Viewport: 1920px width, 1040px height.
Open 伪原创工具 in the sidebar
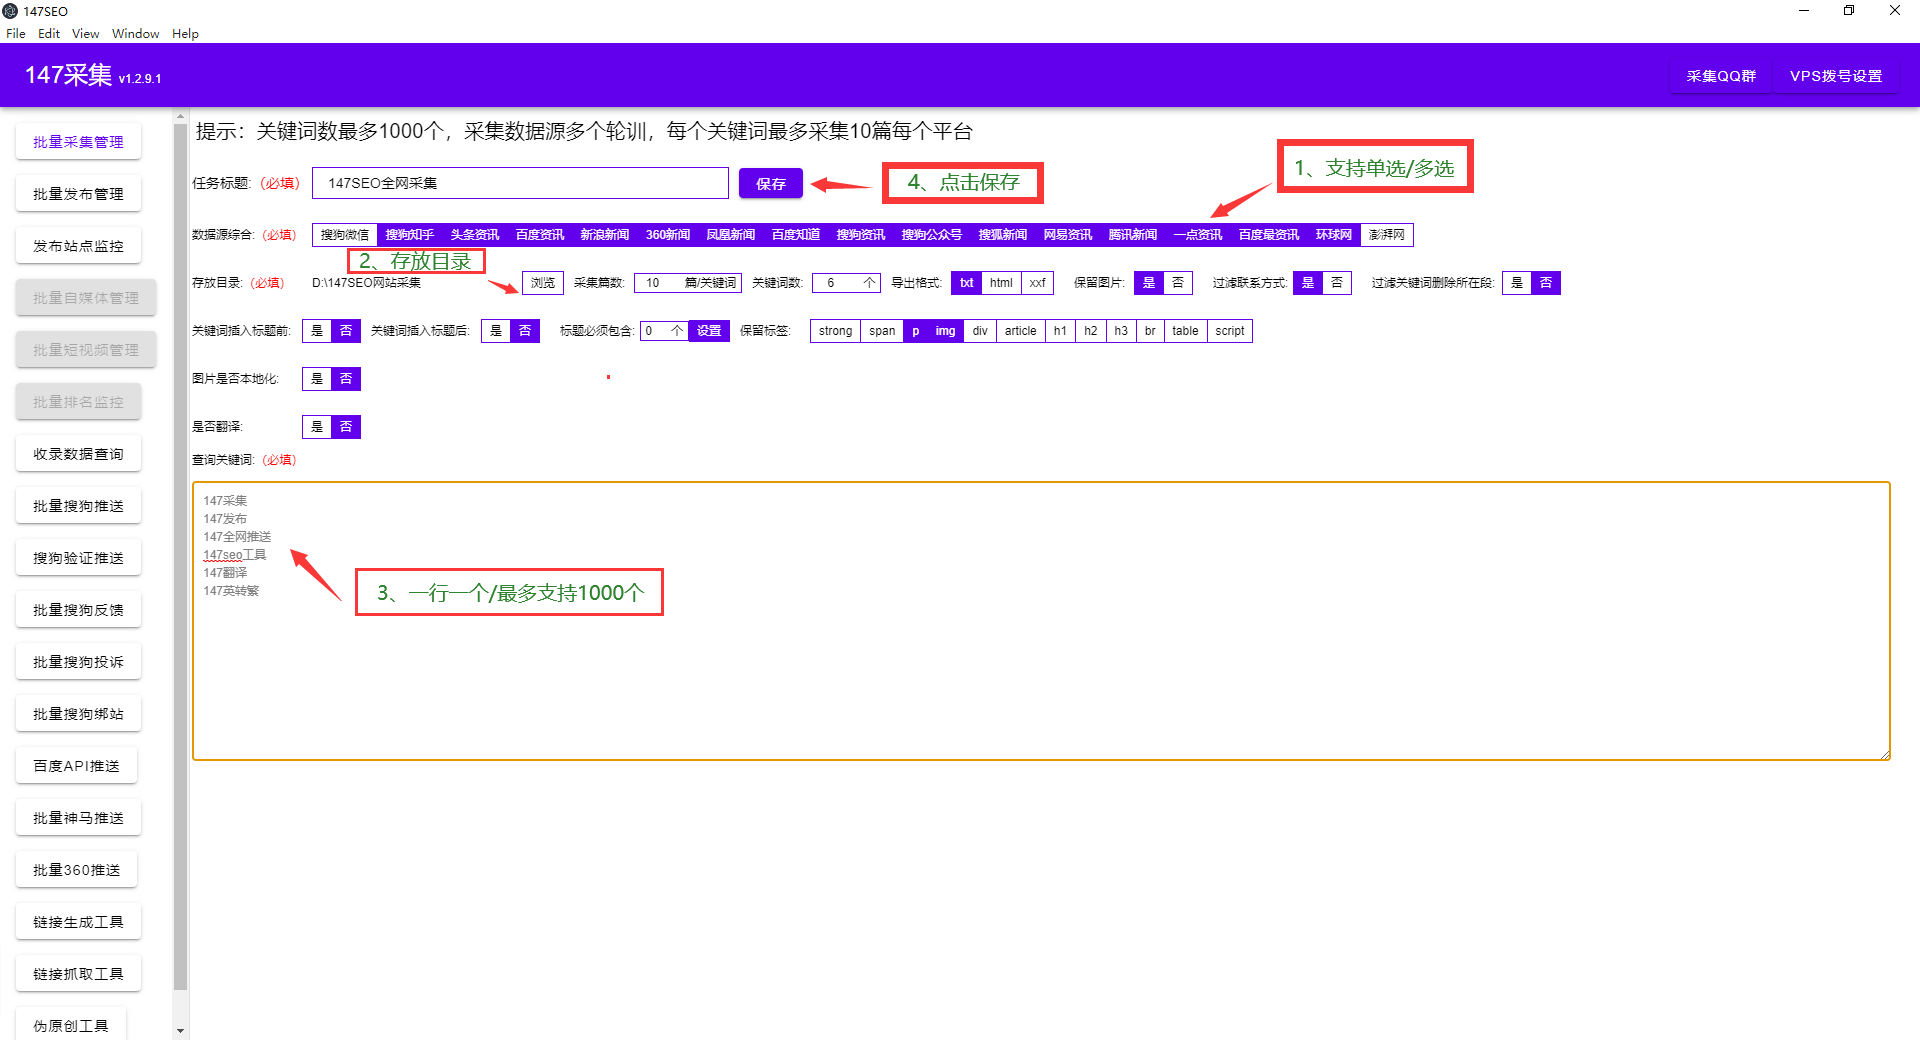(70, 1026)
